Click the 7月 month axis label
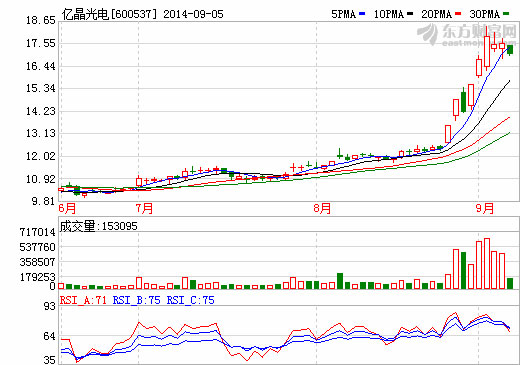Viewport: 520px width, 365px height. [x=144, y=209]
